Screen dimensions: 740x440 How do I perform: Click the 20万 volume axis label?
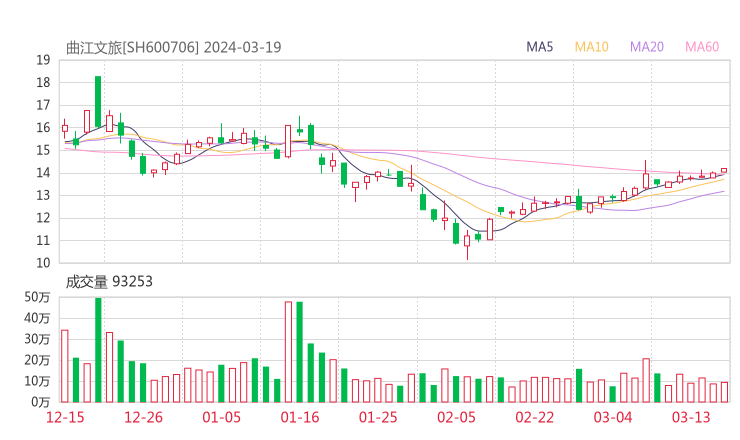[x=37, y=360]
